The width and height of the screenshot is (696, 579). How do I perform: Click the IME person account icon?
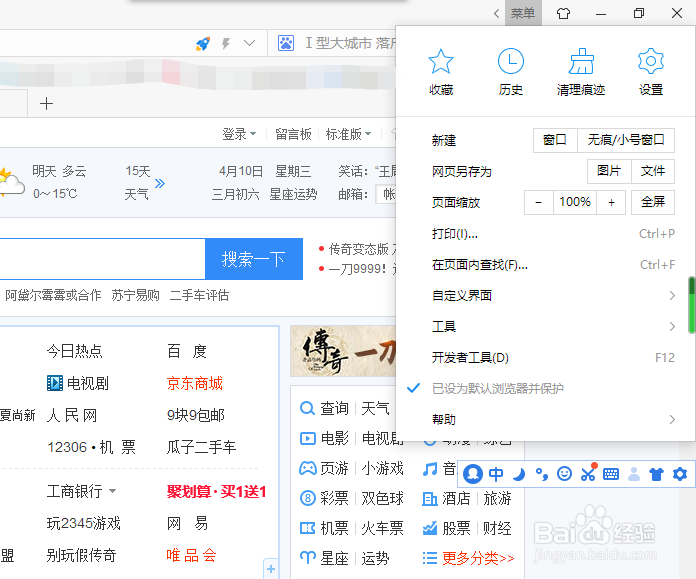point(634,474)
